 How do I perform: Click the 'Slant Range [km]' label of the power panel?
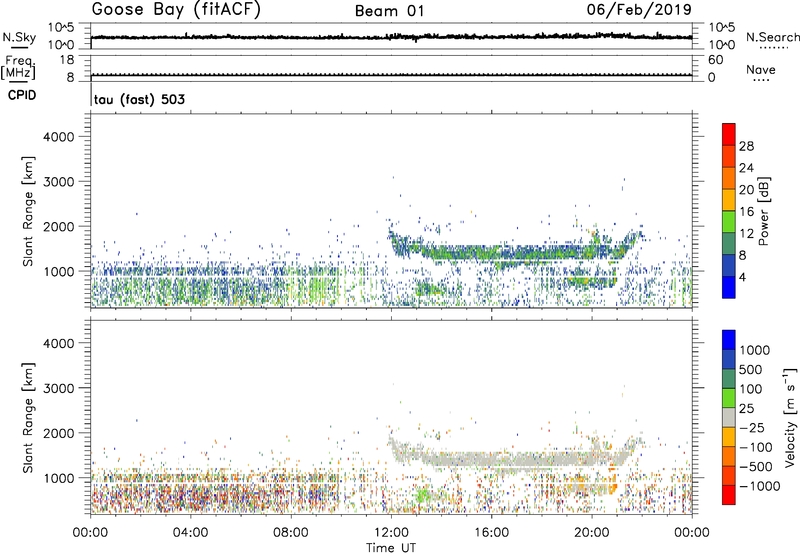28,211
